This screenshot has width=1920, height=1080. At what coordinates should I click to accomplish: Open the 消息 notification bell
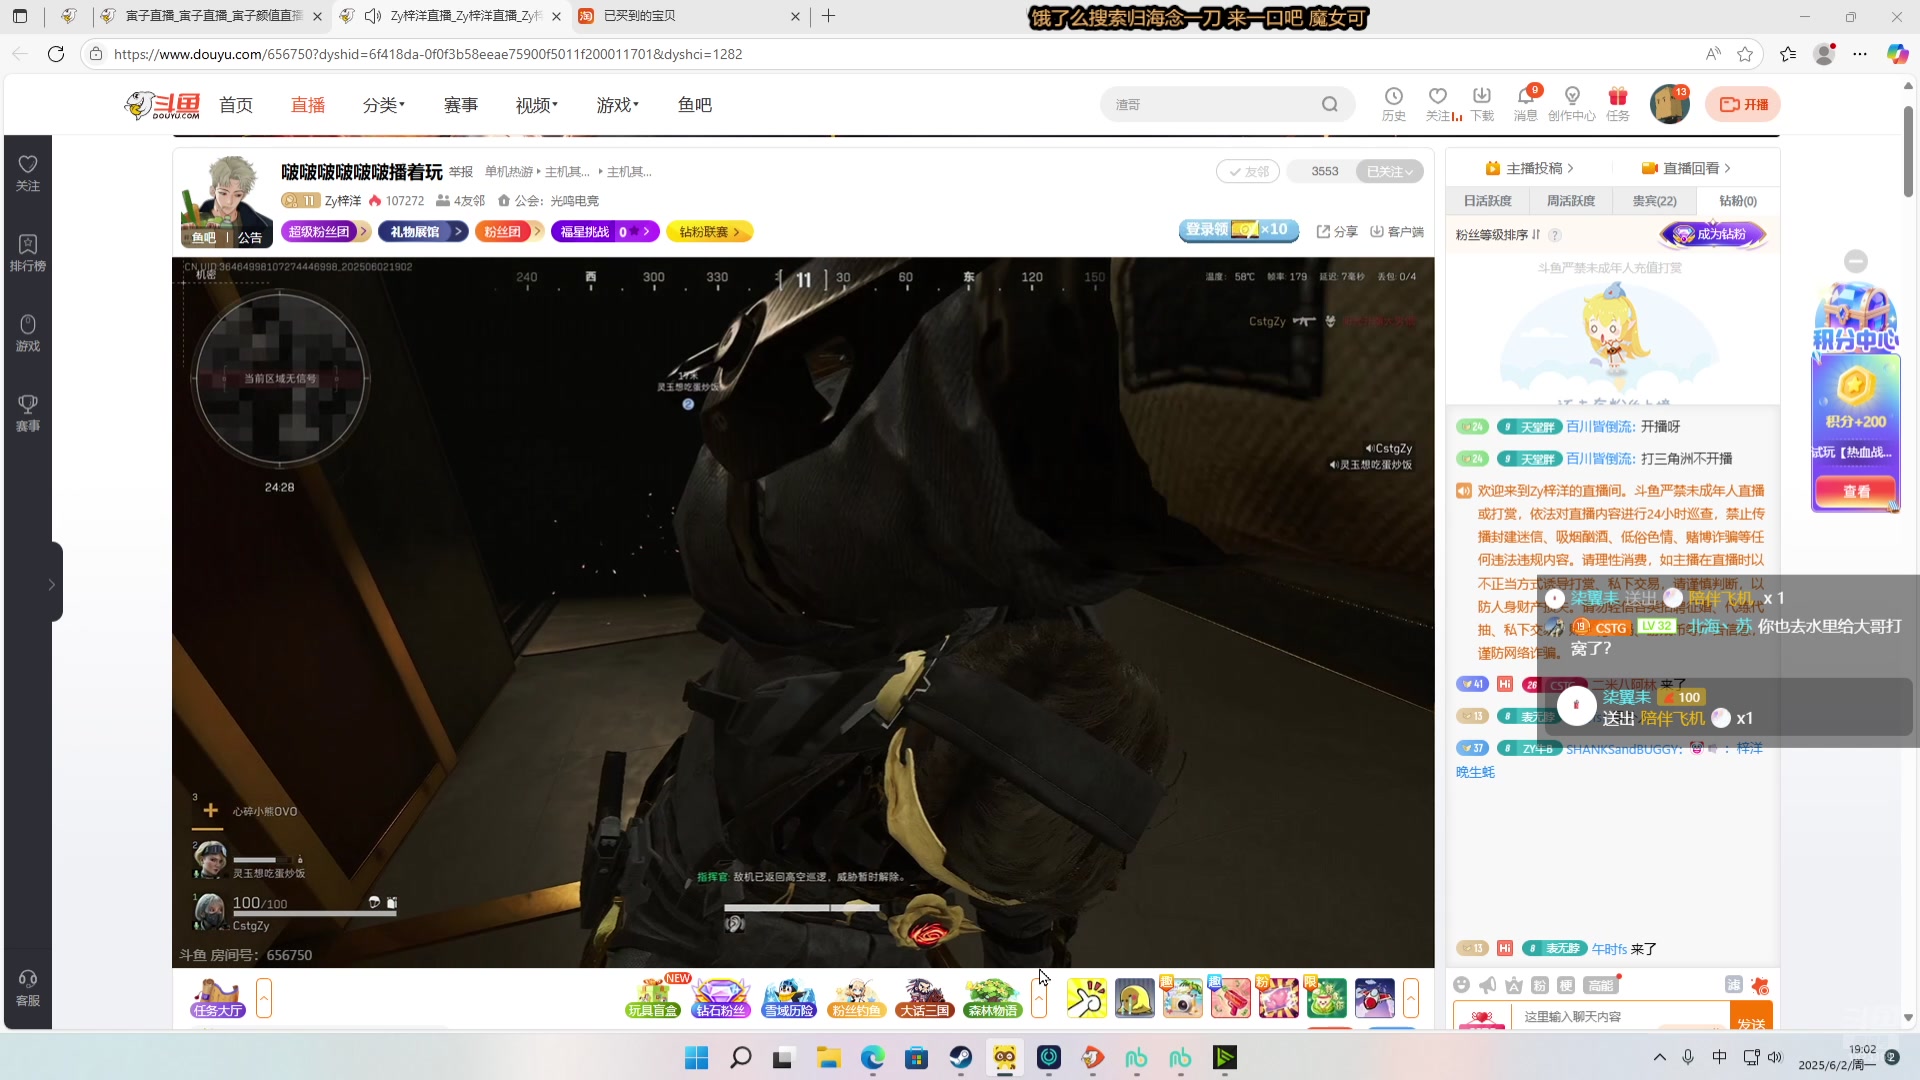click(1525, 103)
